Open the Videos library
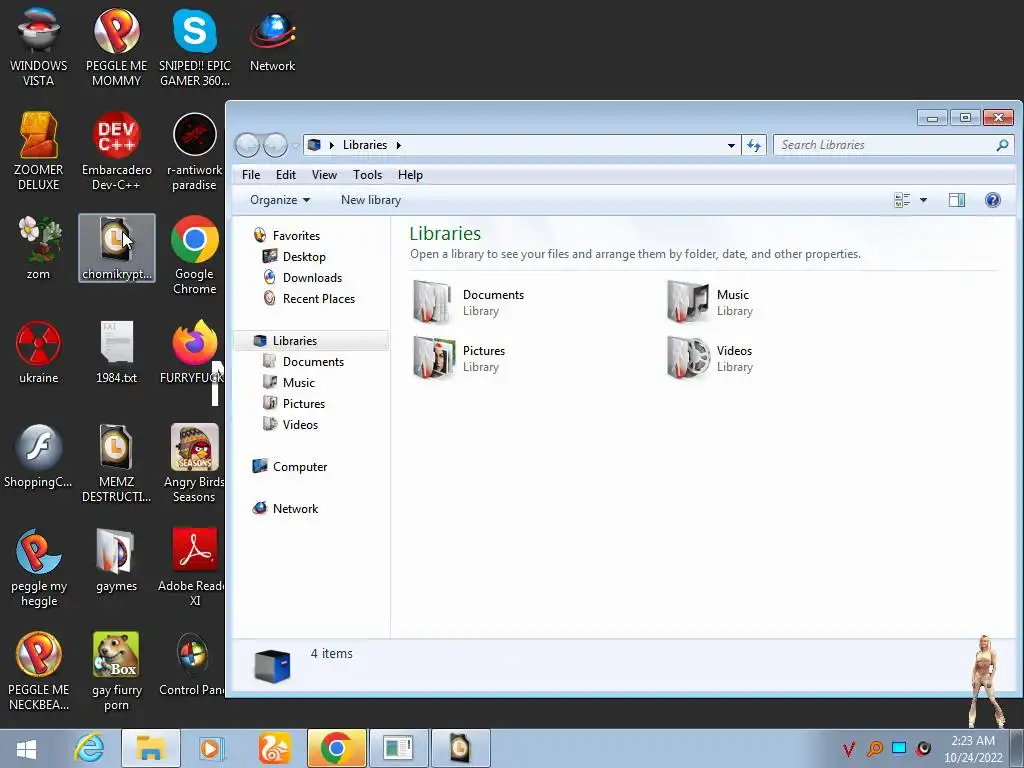The width and height of the screenshot is (1024, 768). [x=710, y=359]
